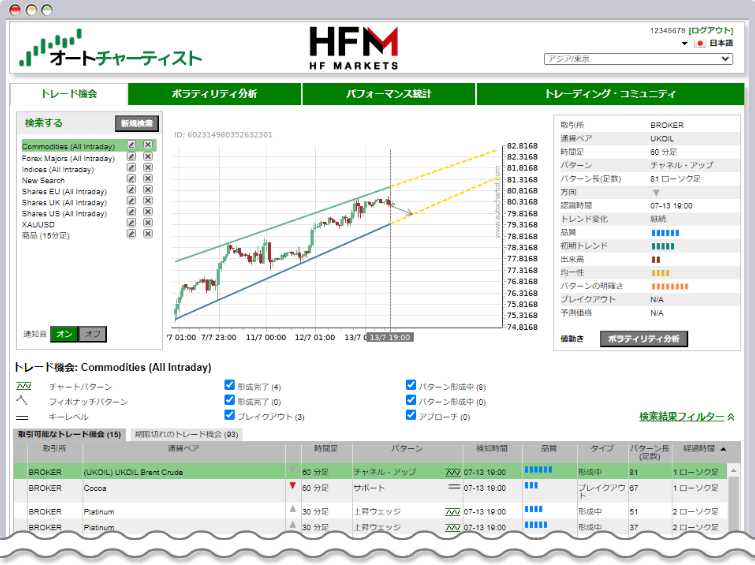Uncheck chart pattern 形成完了 (4) checkbox
This screenshot has height=565, width=755.
(231, 386)
